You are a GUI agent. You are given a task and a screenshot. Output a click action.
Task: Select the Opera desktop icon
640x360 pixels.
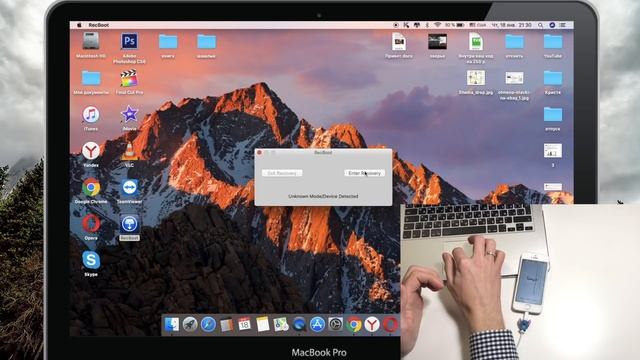click(x=91, y=224)
